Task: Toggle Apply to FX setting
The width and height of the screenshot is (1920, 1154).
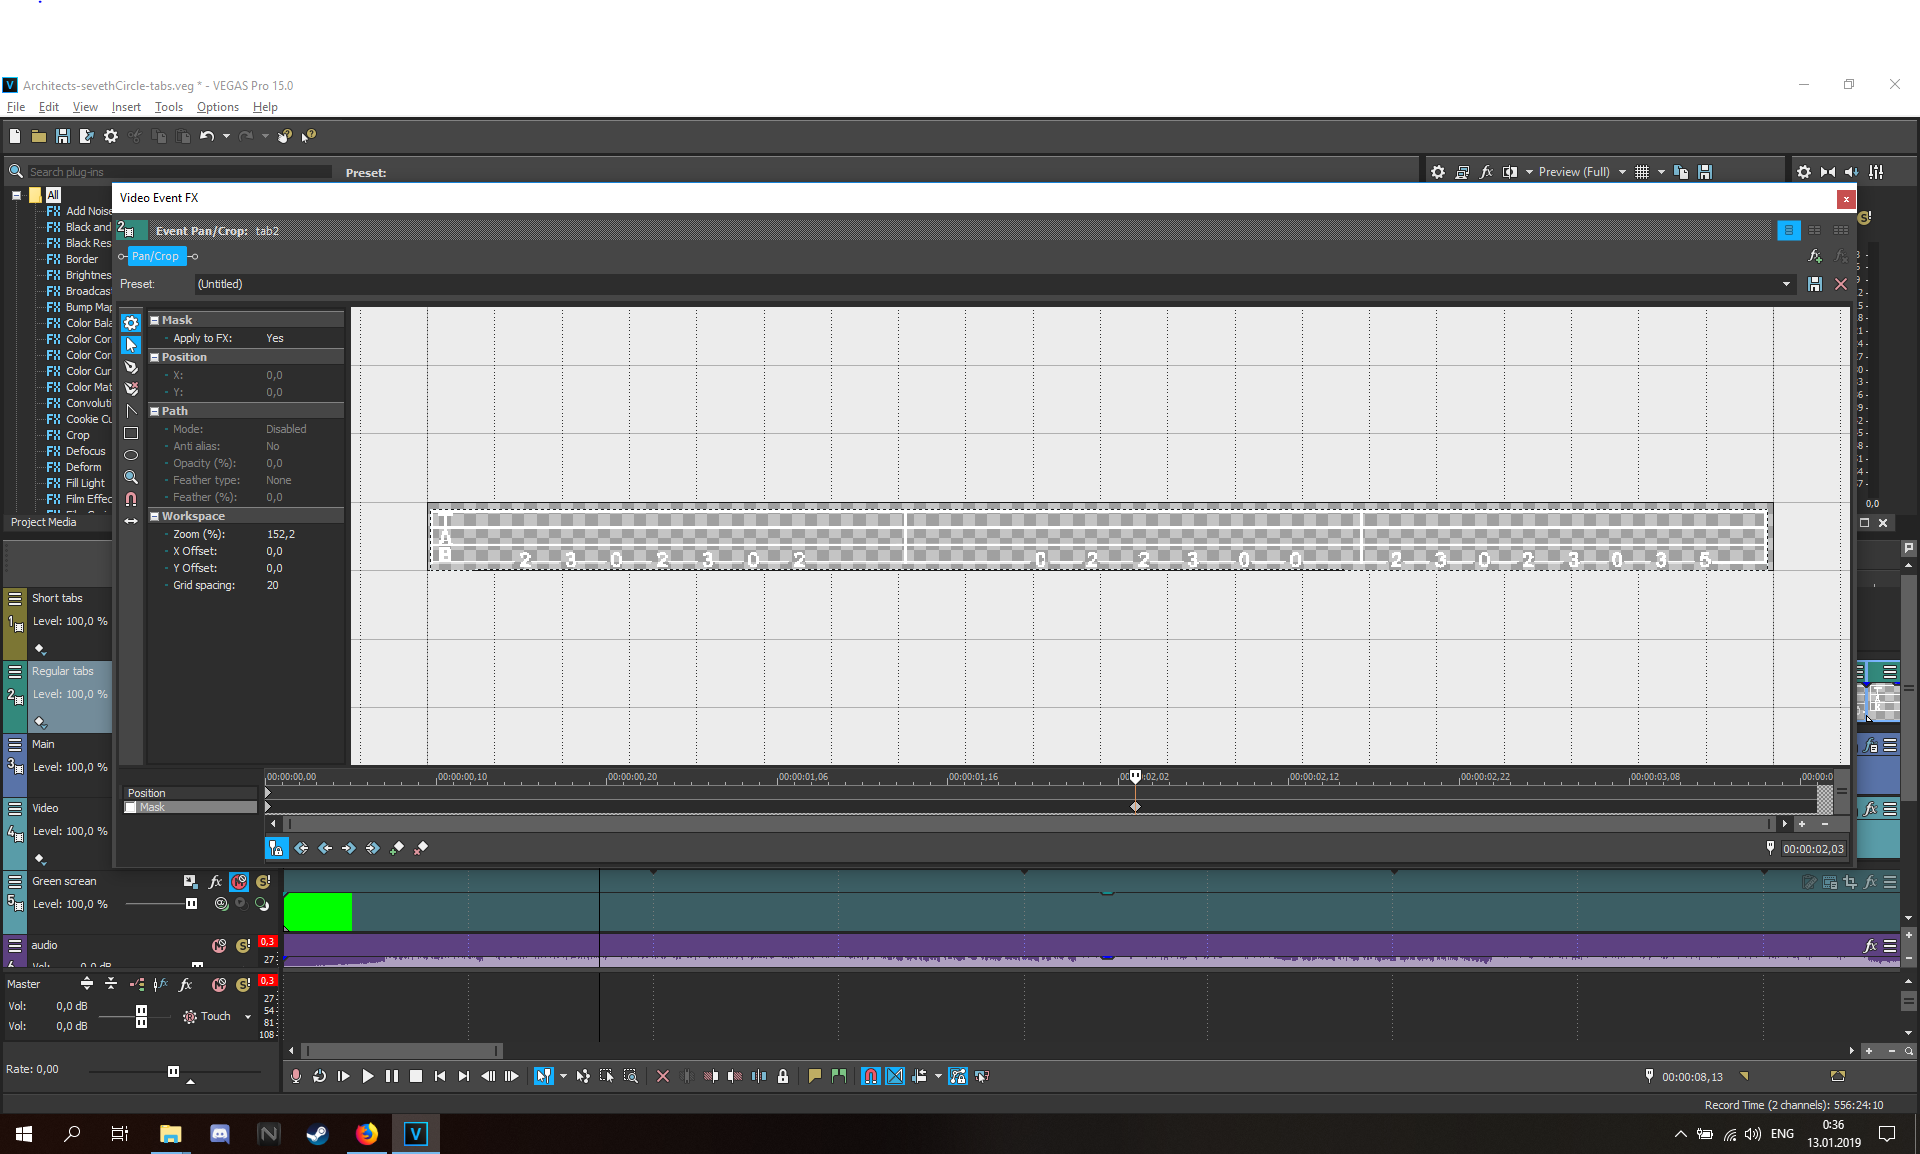Action: pyautogui.click(x=274, y=338)
